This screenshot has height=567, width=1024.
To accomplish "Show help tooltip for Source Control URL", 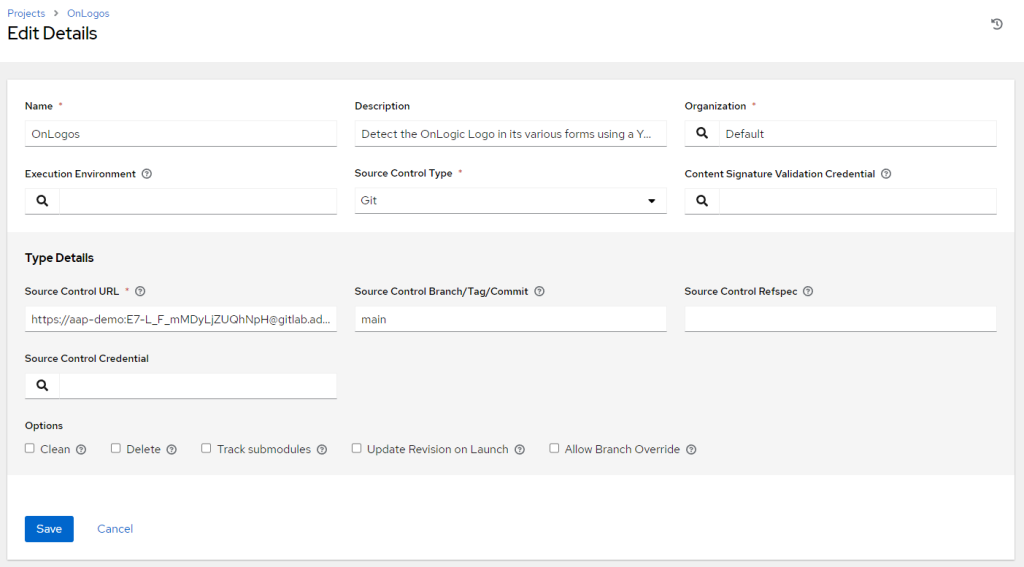I will tap(140, 292).
